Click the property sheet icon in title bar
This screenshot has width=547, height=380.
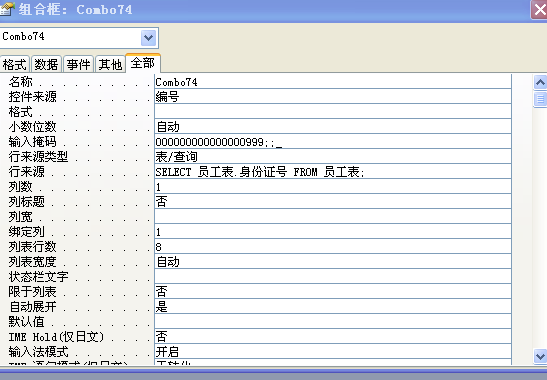(x=7, y=9)
